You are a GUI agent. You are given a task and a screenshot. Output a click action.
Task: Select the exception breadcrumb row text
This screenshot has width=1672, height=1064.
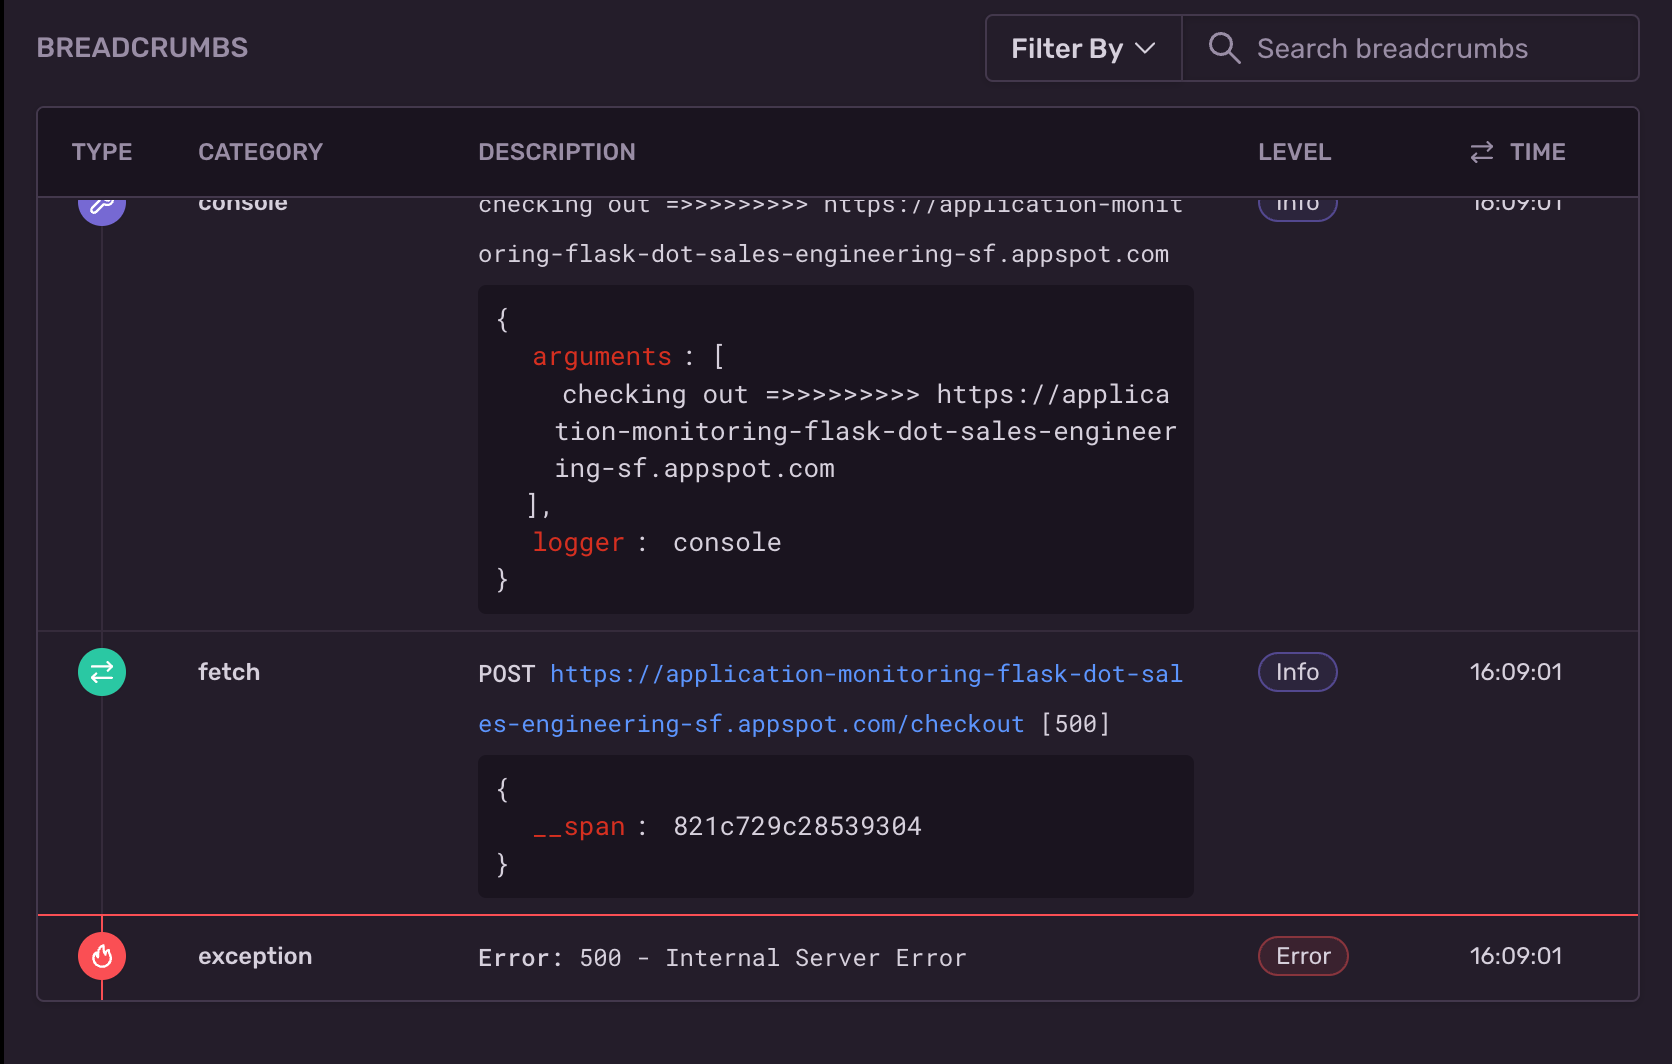722,958
